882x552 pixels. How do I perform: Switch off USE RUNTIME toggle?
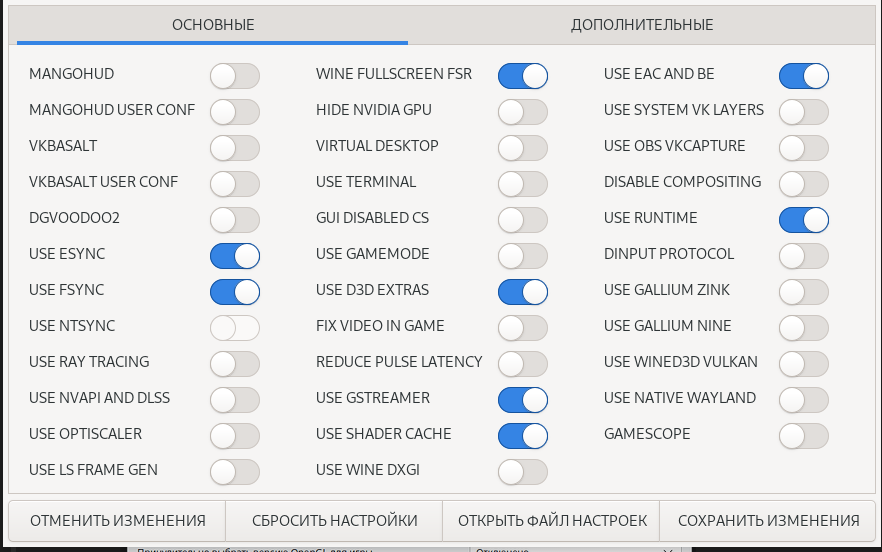(x=804, y=219)
